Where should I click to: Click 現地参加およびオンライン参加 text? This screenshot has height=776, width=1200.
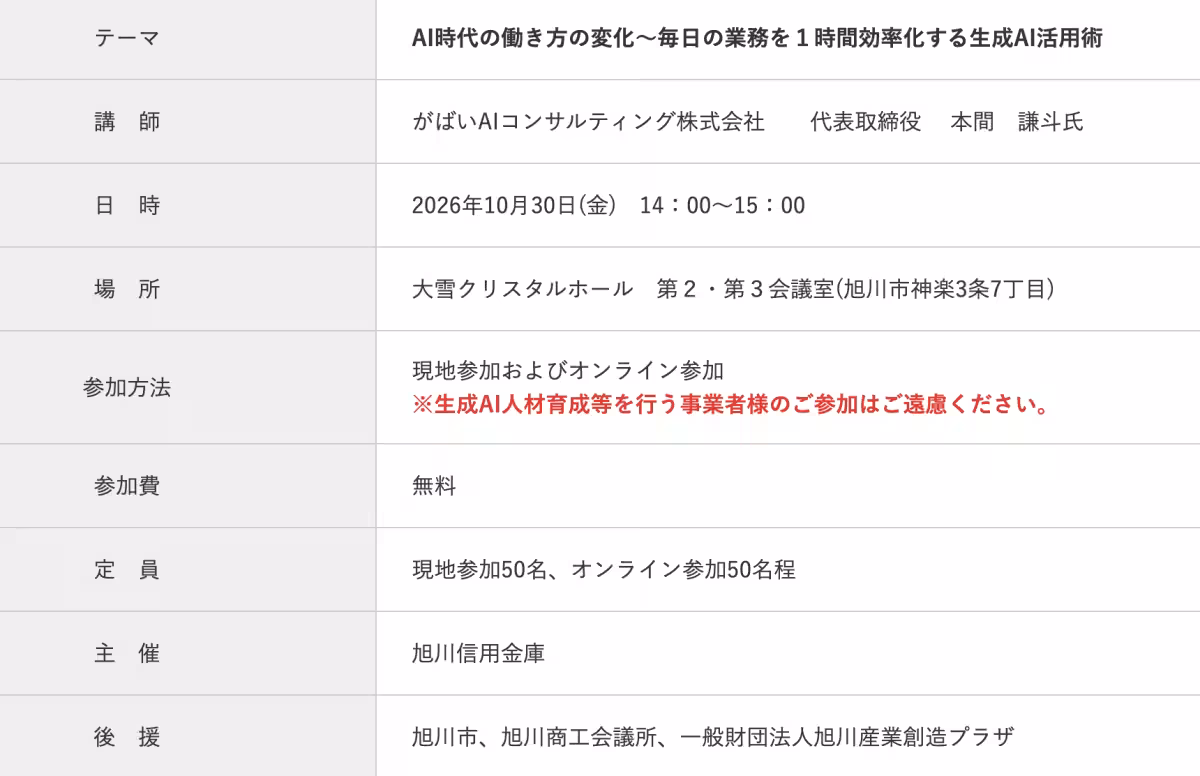point(567,370)
